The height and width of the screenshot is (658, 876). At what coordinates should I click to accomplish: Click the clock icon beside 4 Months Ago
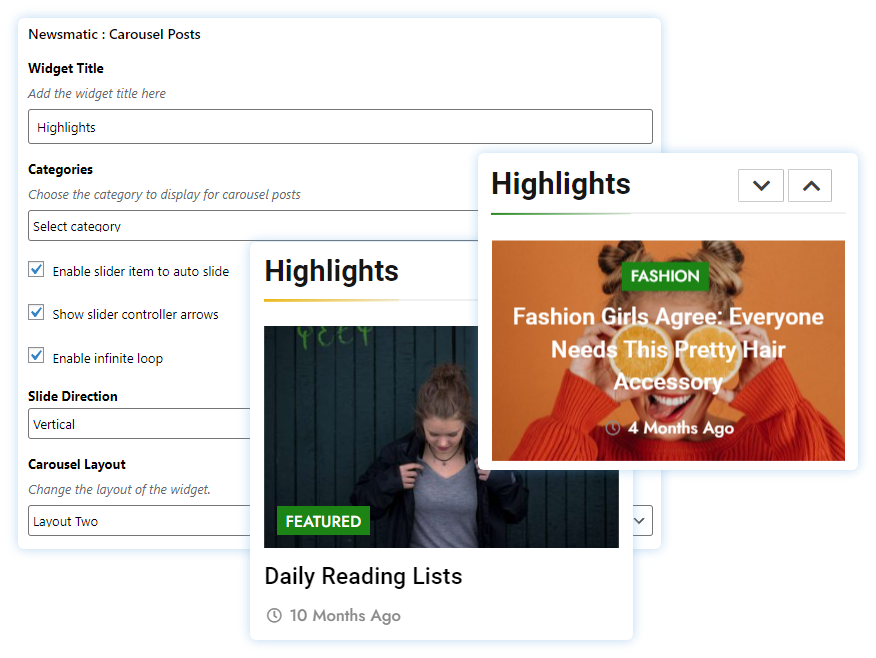pos(613,428)
